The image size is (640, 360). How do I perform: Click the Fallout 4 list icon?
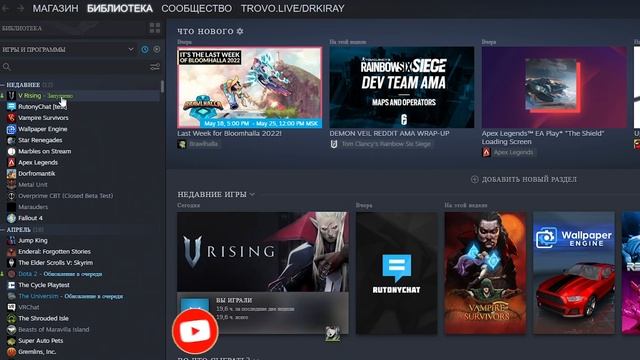(11, 218)
